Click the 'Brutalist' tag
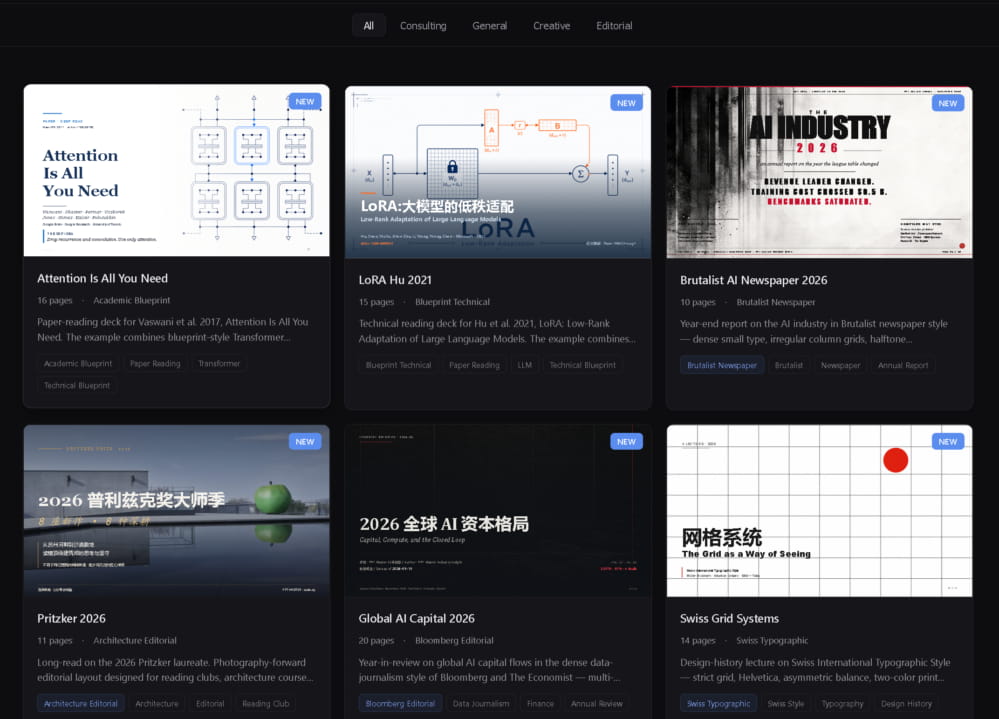999x719 pixels. pos(789,365)
